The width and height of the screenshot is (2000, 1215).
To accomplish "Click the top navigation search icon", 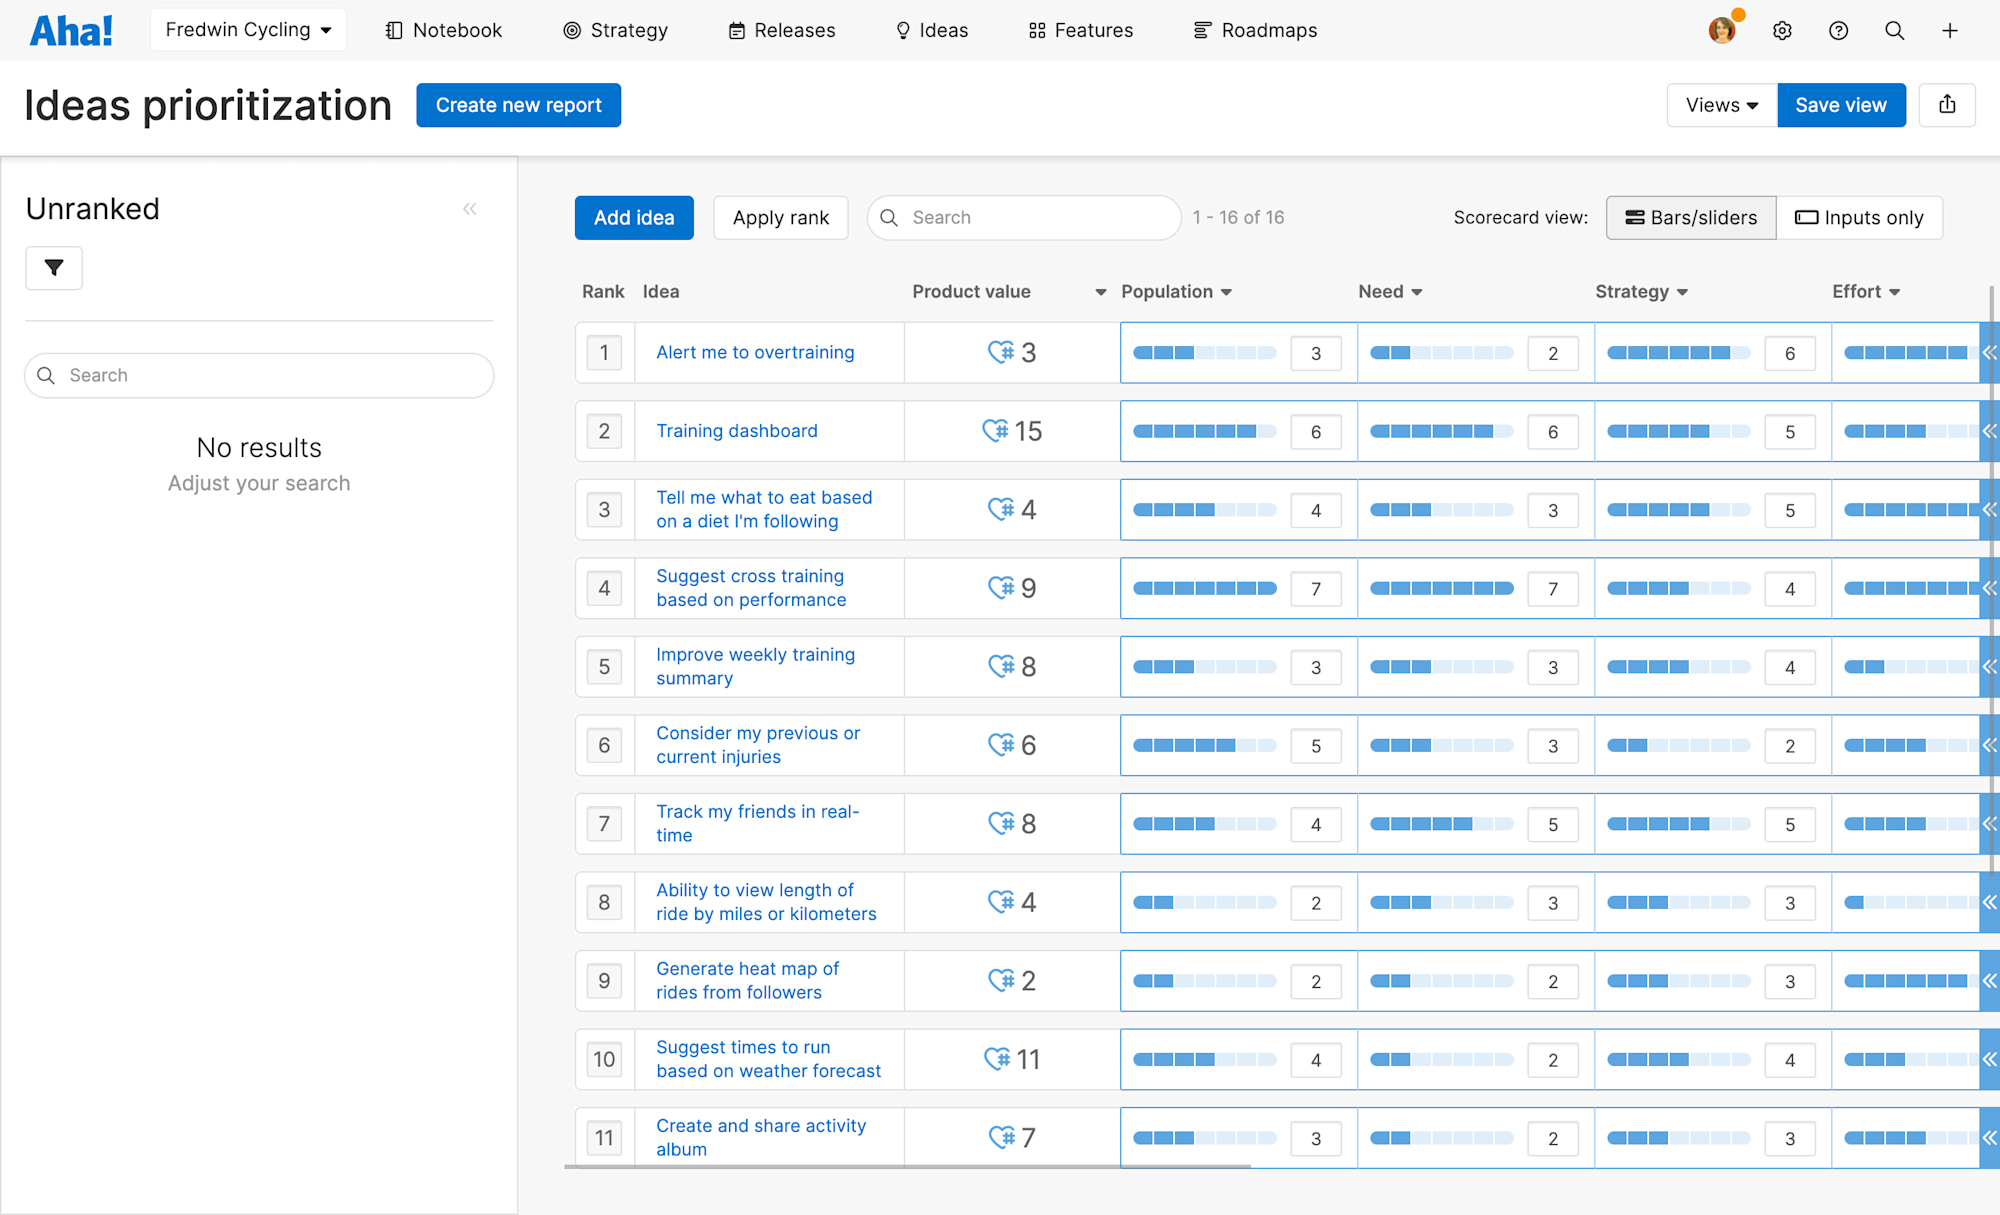I will click(1894, 31).
